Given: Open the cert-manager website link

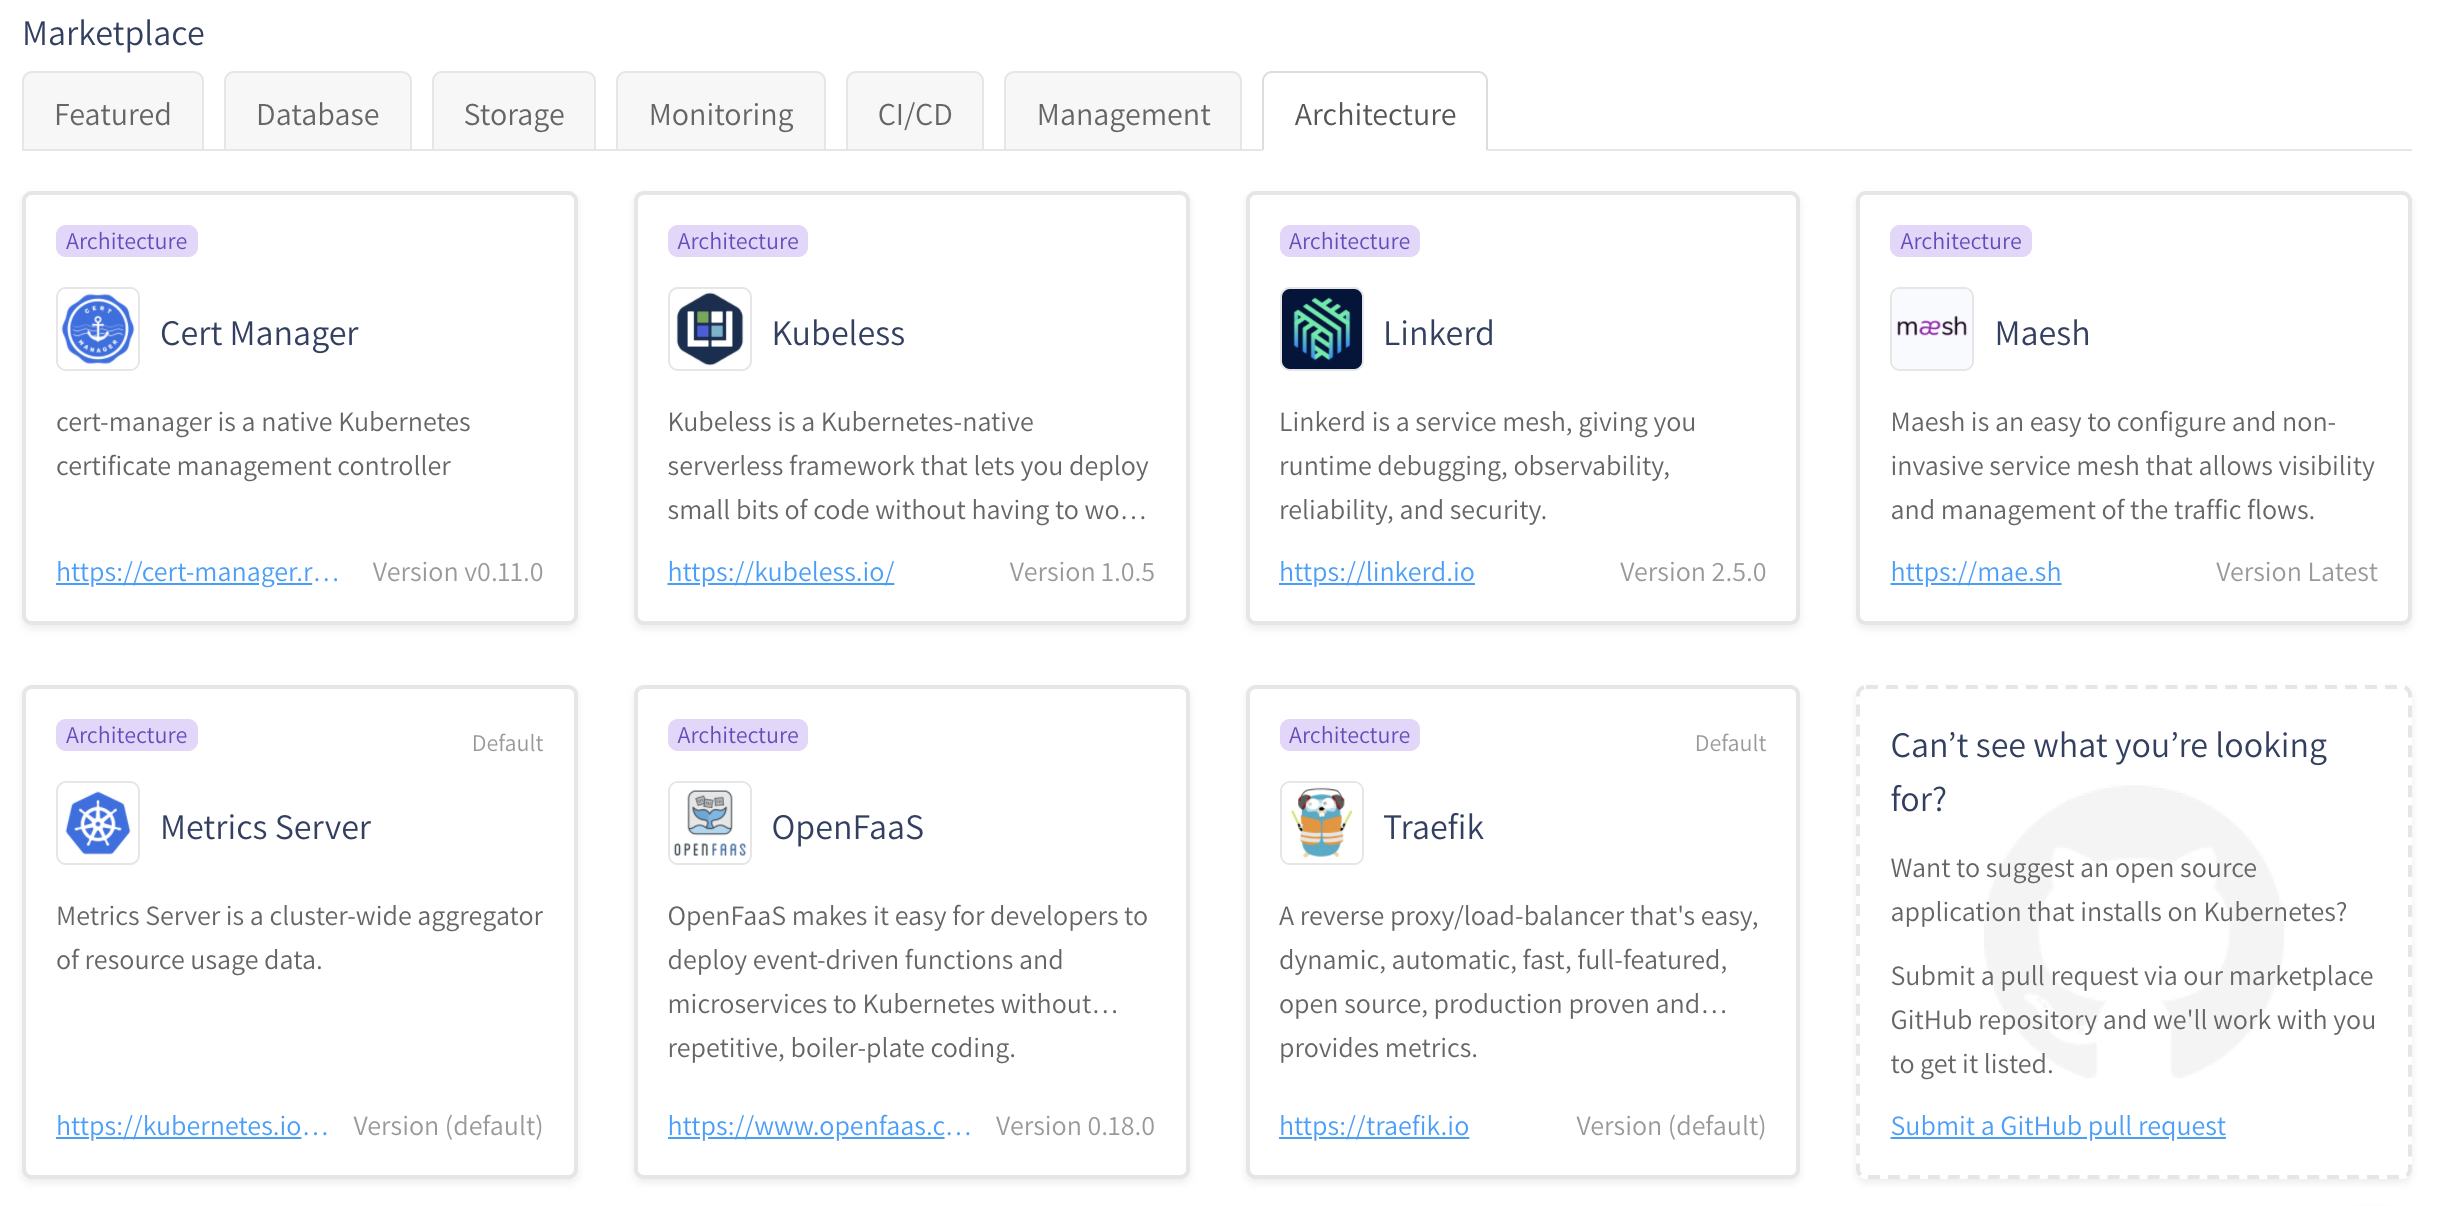Looking at the screenshot, I should [x=198, y=572].
